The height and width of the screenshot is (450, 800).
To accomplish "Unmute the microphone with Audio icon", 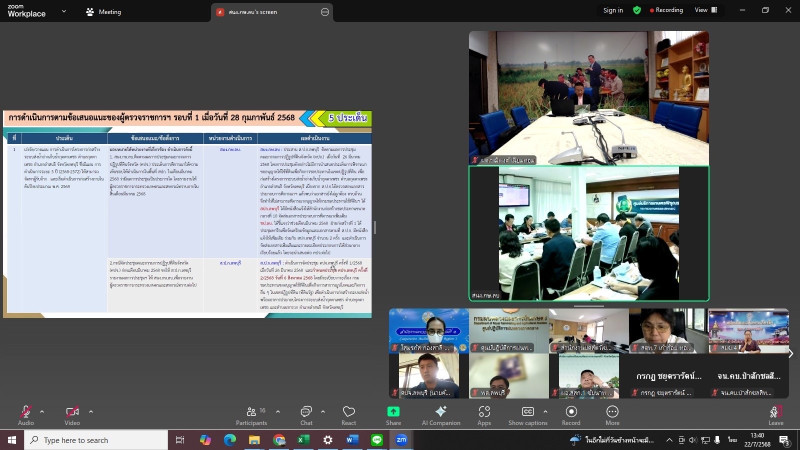I will 24,412.
